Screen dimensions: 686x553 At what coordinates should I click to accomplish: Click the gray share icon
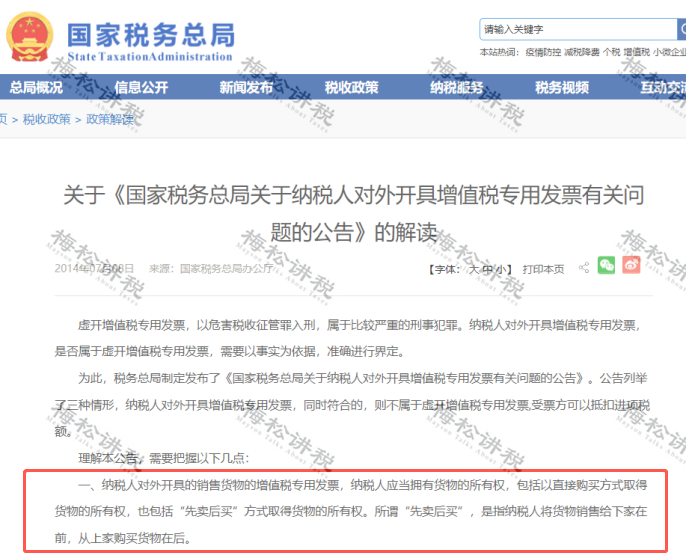[x=584, y=268]
